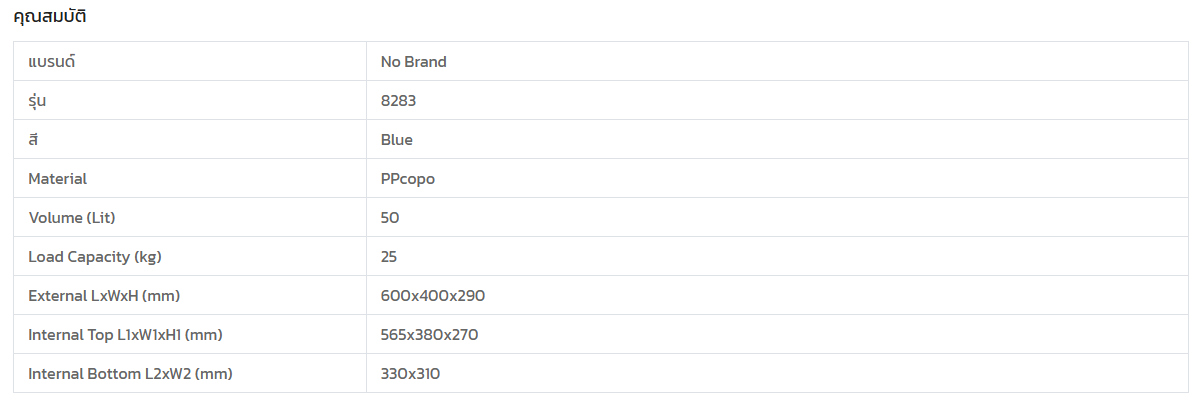This screenshot has height=404, width=1203.
Task: Click the สี label cell
Action: (34, 140)
